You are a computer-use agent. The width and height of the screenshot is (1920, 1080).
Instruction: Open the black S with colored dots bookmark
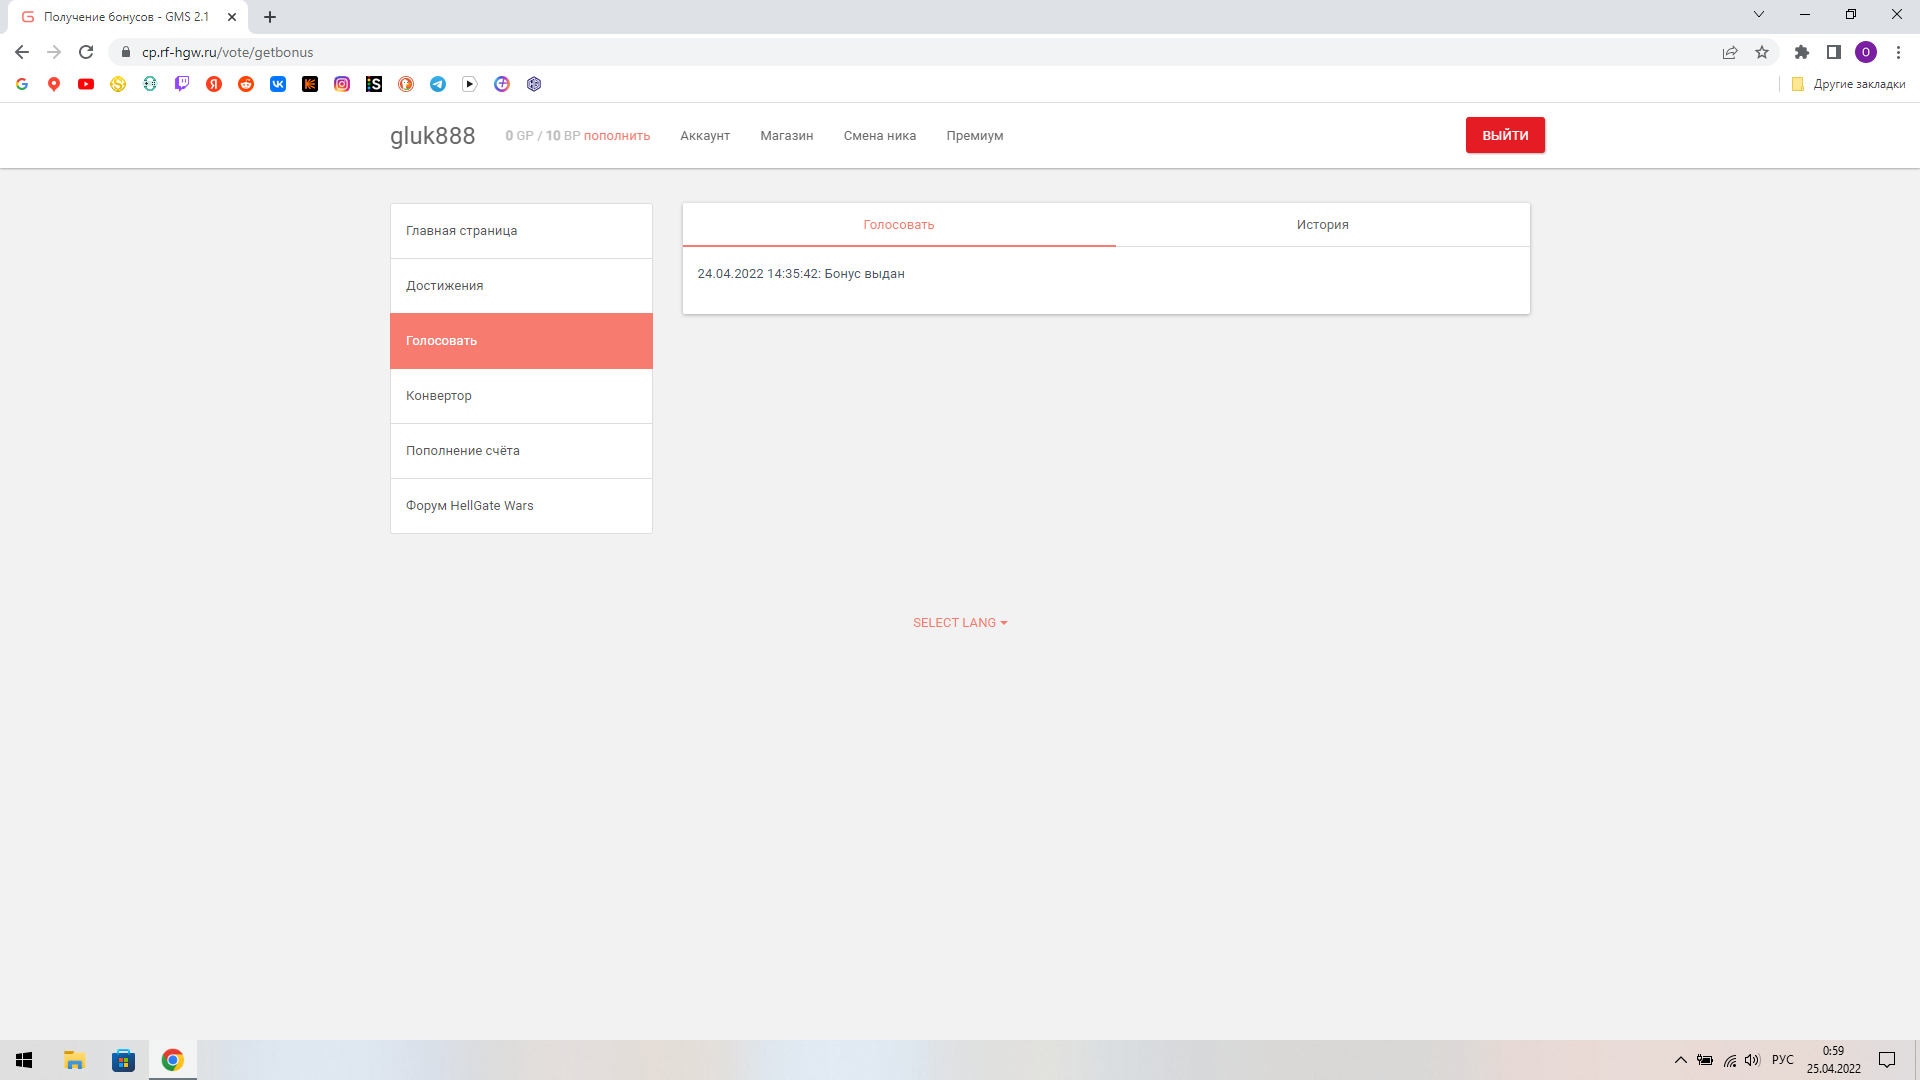[374, 84]
